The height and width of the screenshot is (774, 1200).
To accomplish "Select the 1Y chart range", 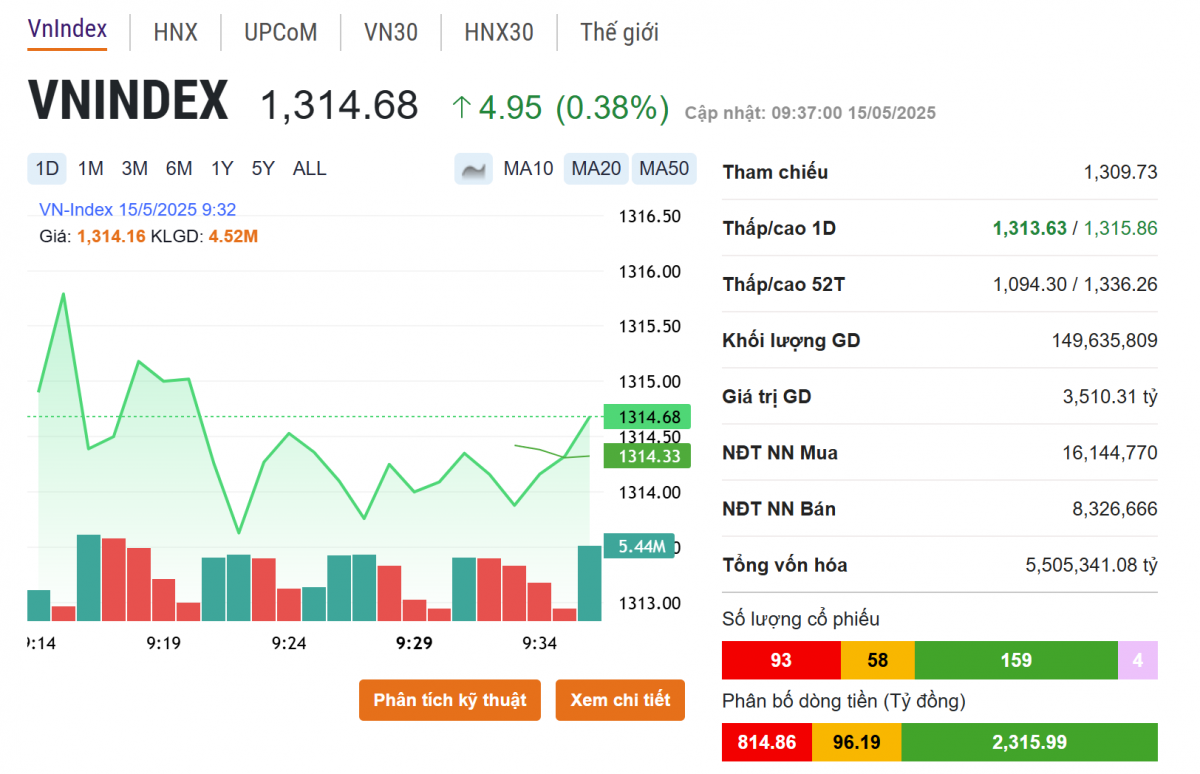I will (222, 169).
